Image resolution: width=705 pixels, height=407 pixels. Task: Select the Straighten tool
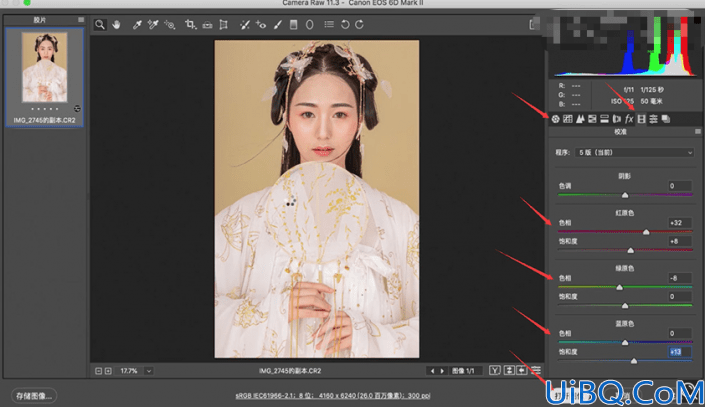(x=207, y=25)
